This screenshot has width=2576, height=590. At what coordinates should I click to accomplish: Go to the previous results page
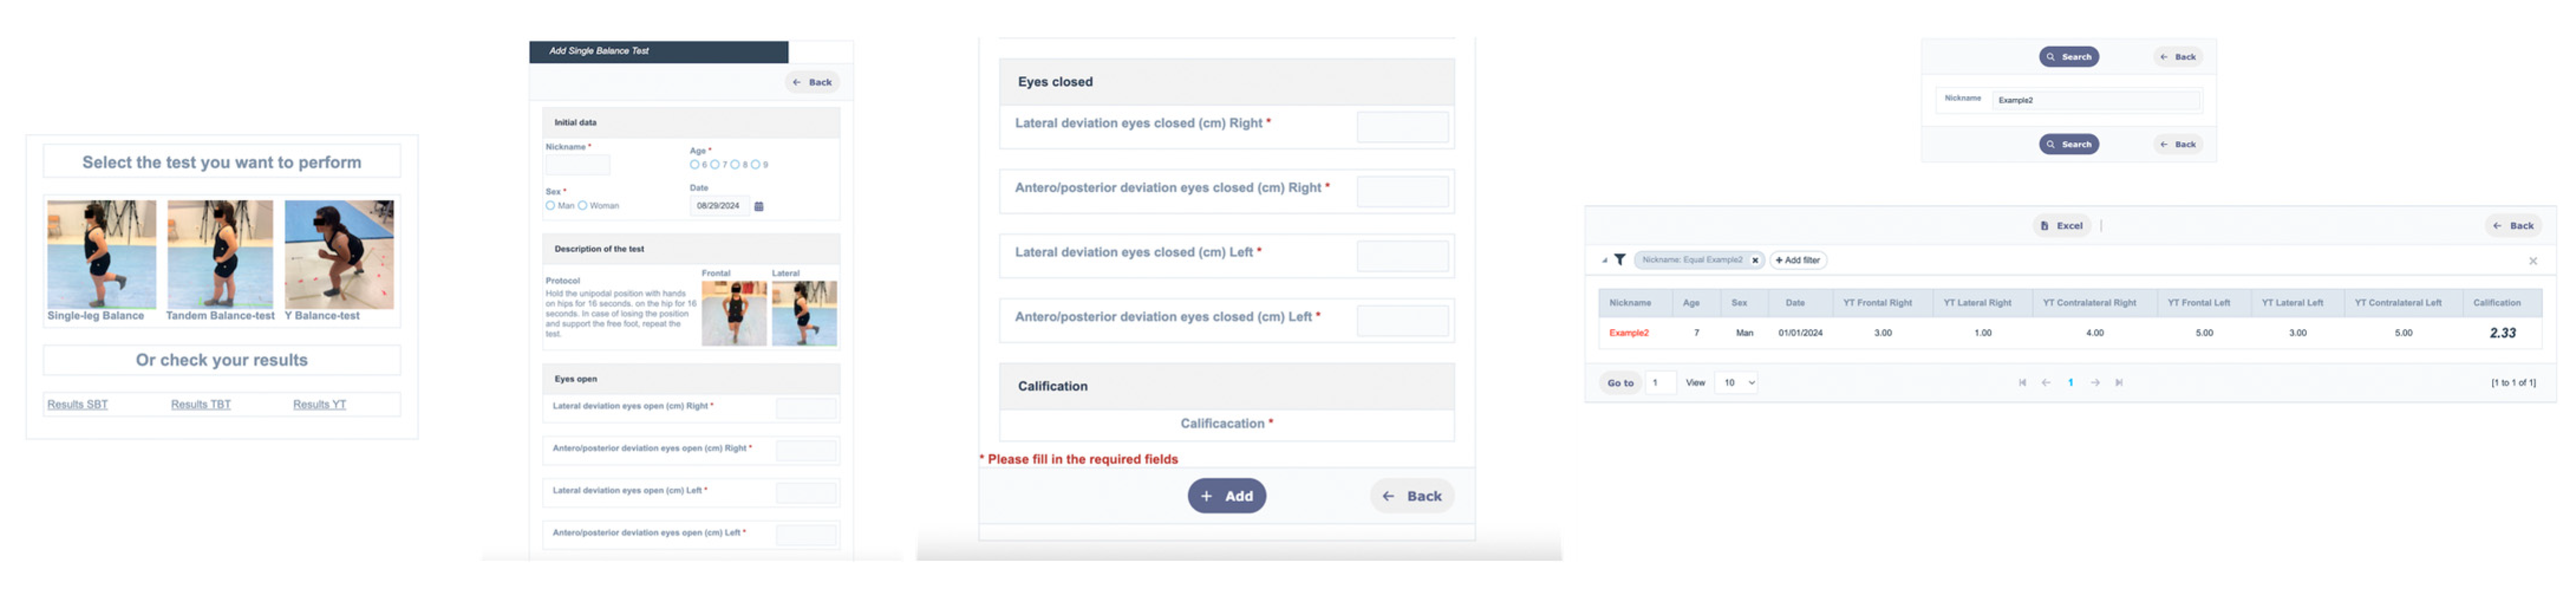click(x=2046, y=382)
